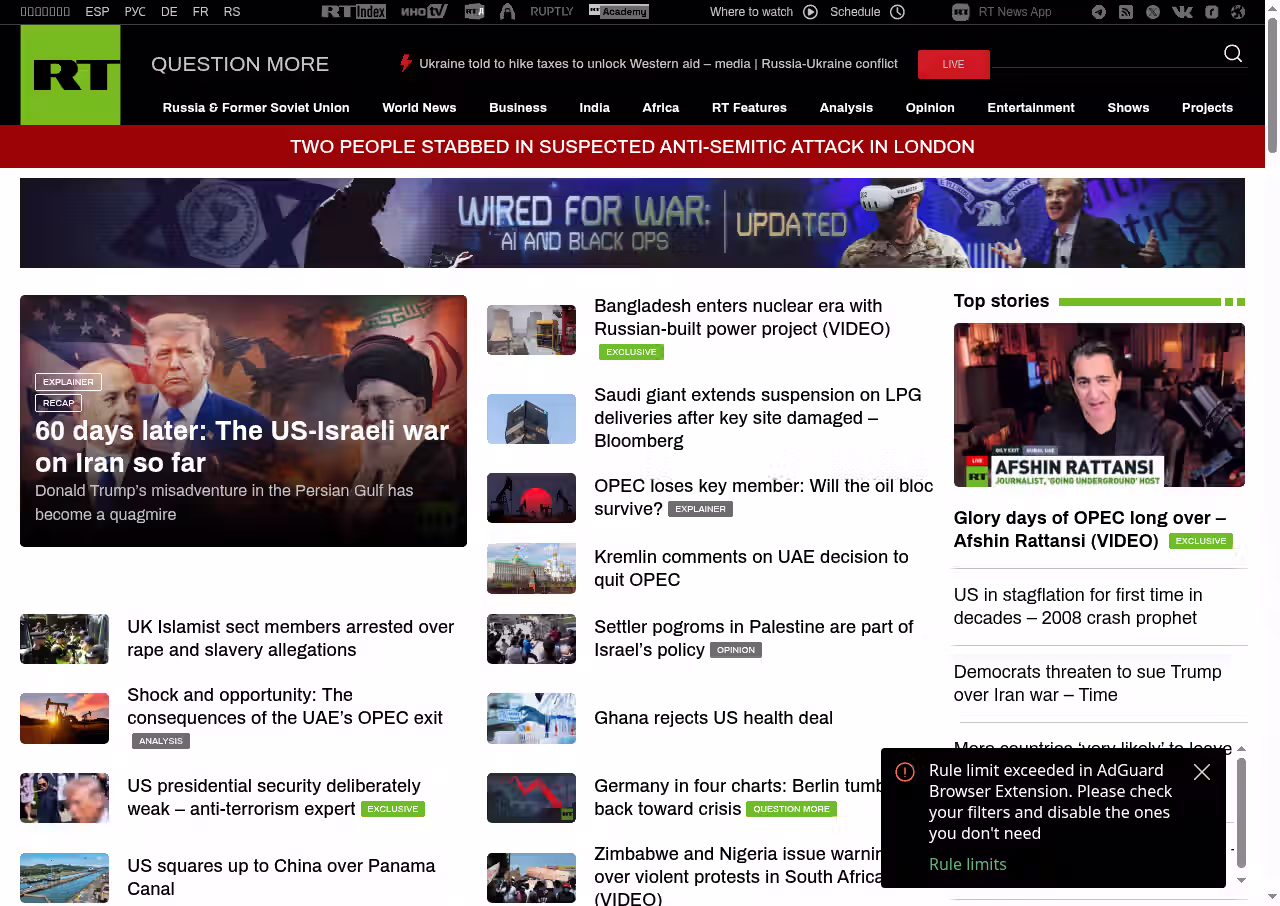Image resolution: width=1280 pixels, height=906 pixels.
Task: Open RT's X (Twitter) icon
Action: pyautogui.click(x=1153, y=12)
